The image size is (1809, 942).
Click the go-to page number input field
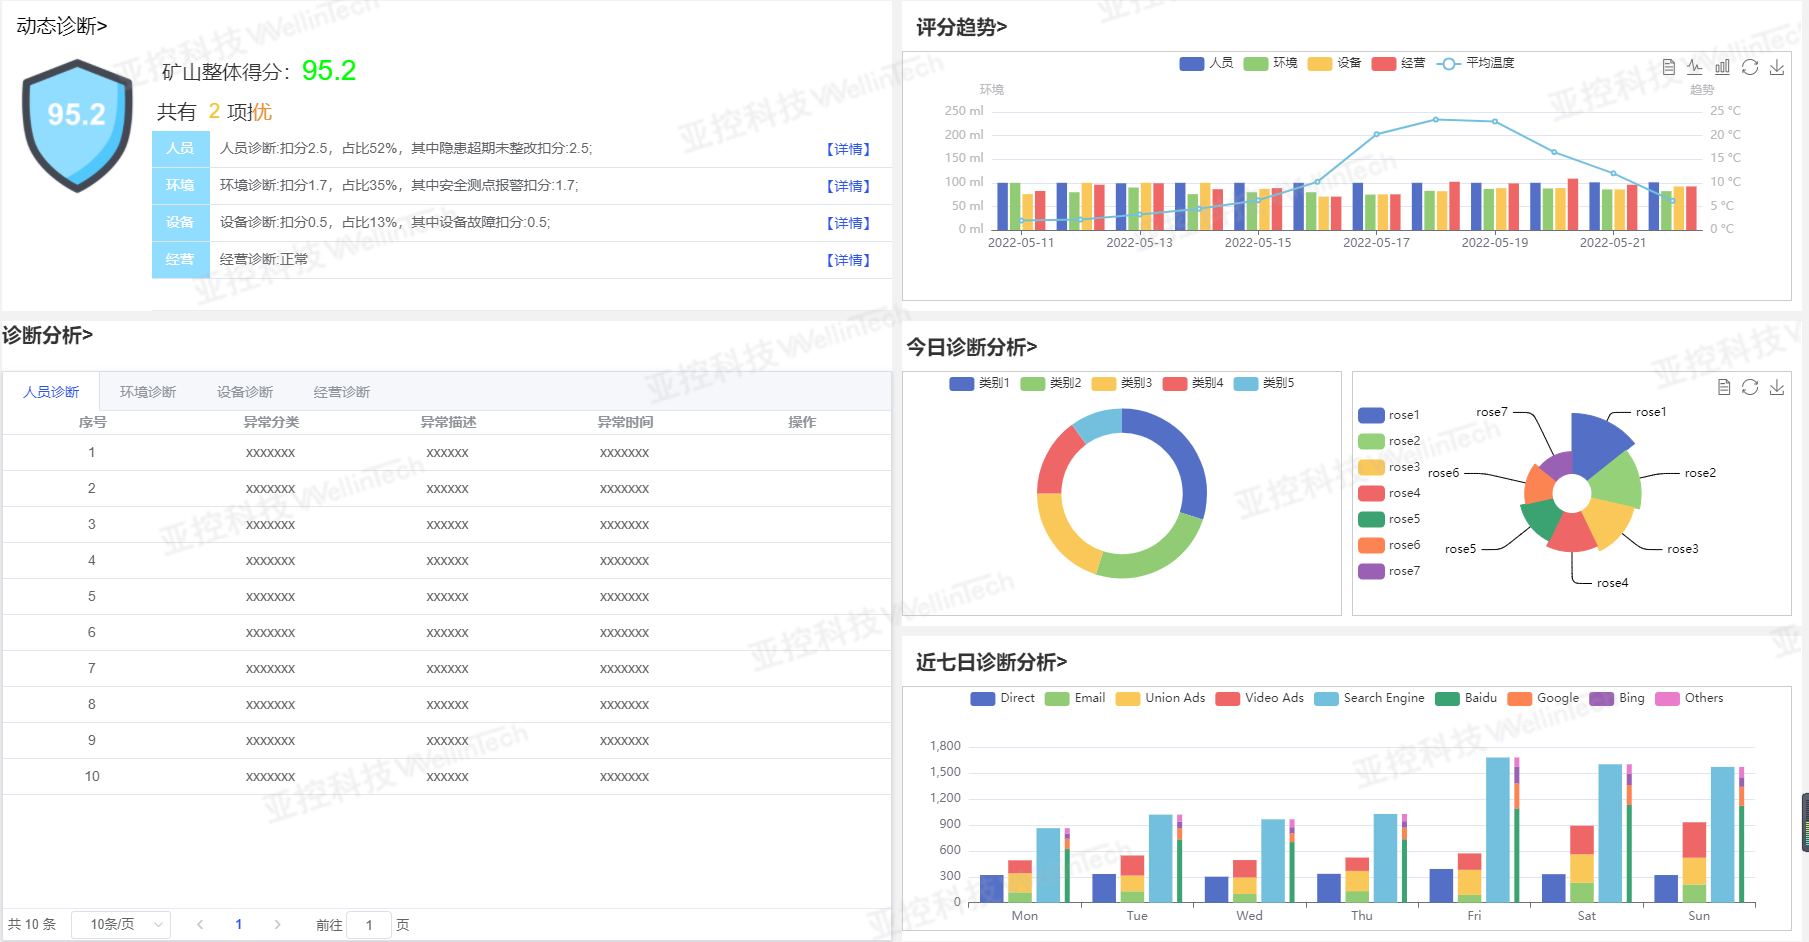tap(369, 925)
